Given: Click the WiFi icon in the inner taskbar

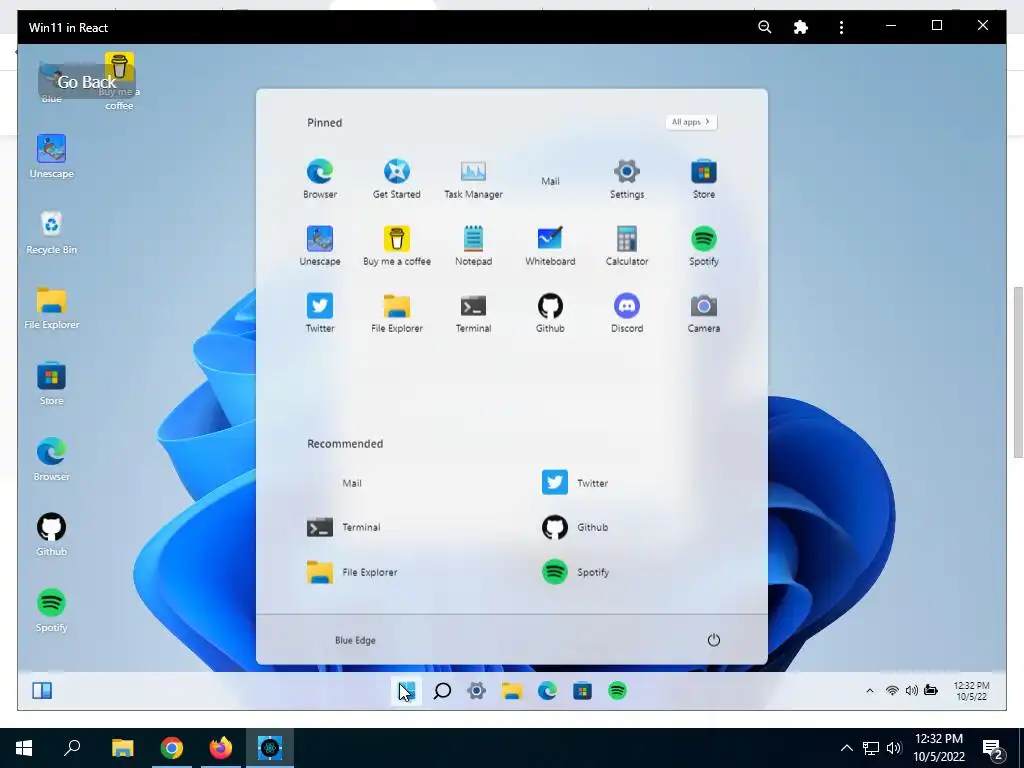Looking at the screenshot, I should (x=892, y=690).
